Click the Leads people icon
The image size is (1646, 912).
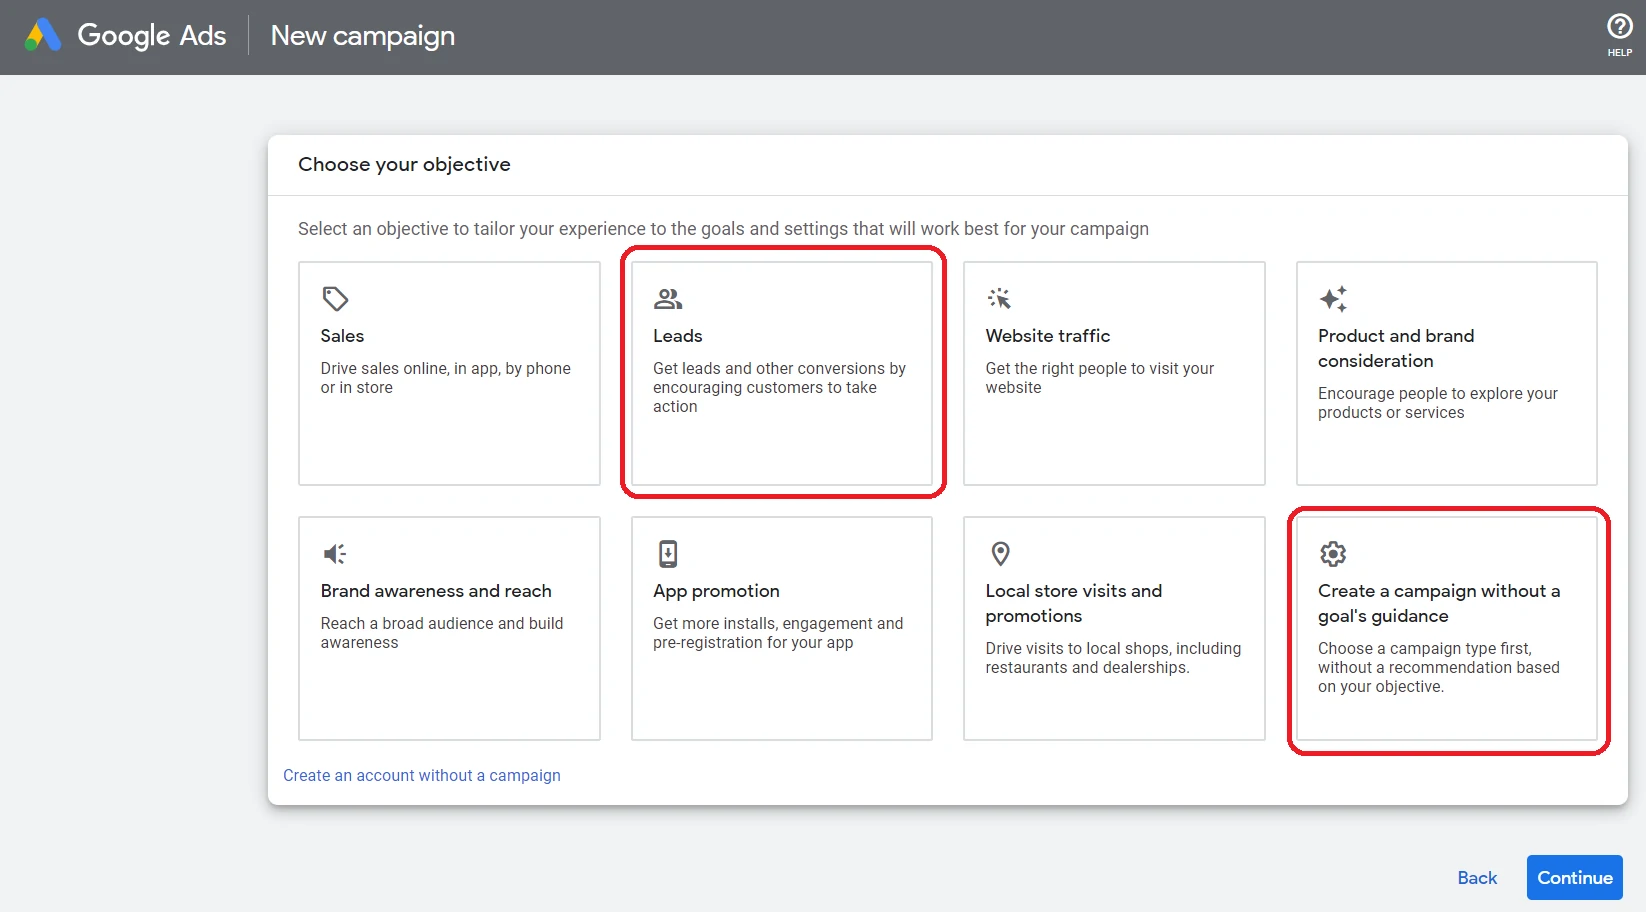(x=668, y=298)
